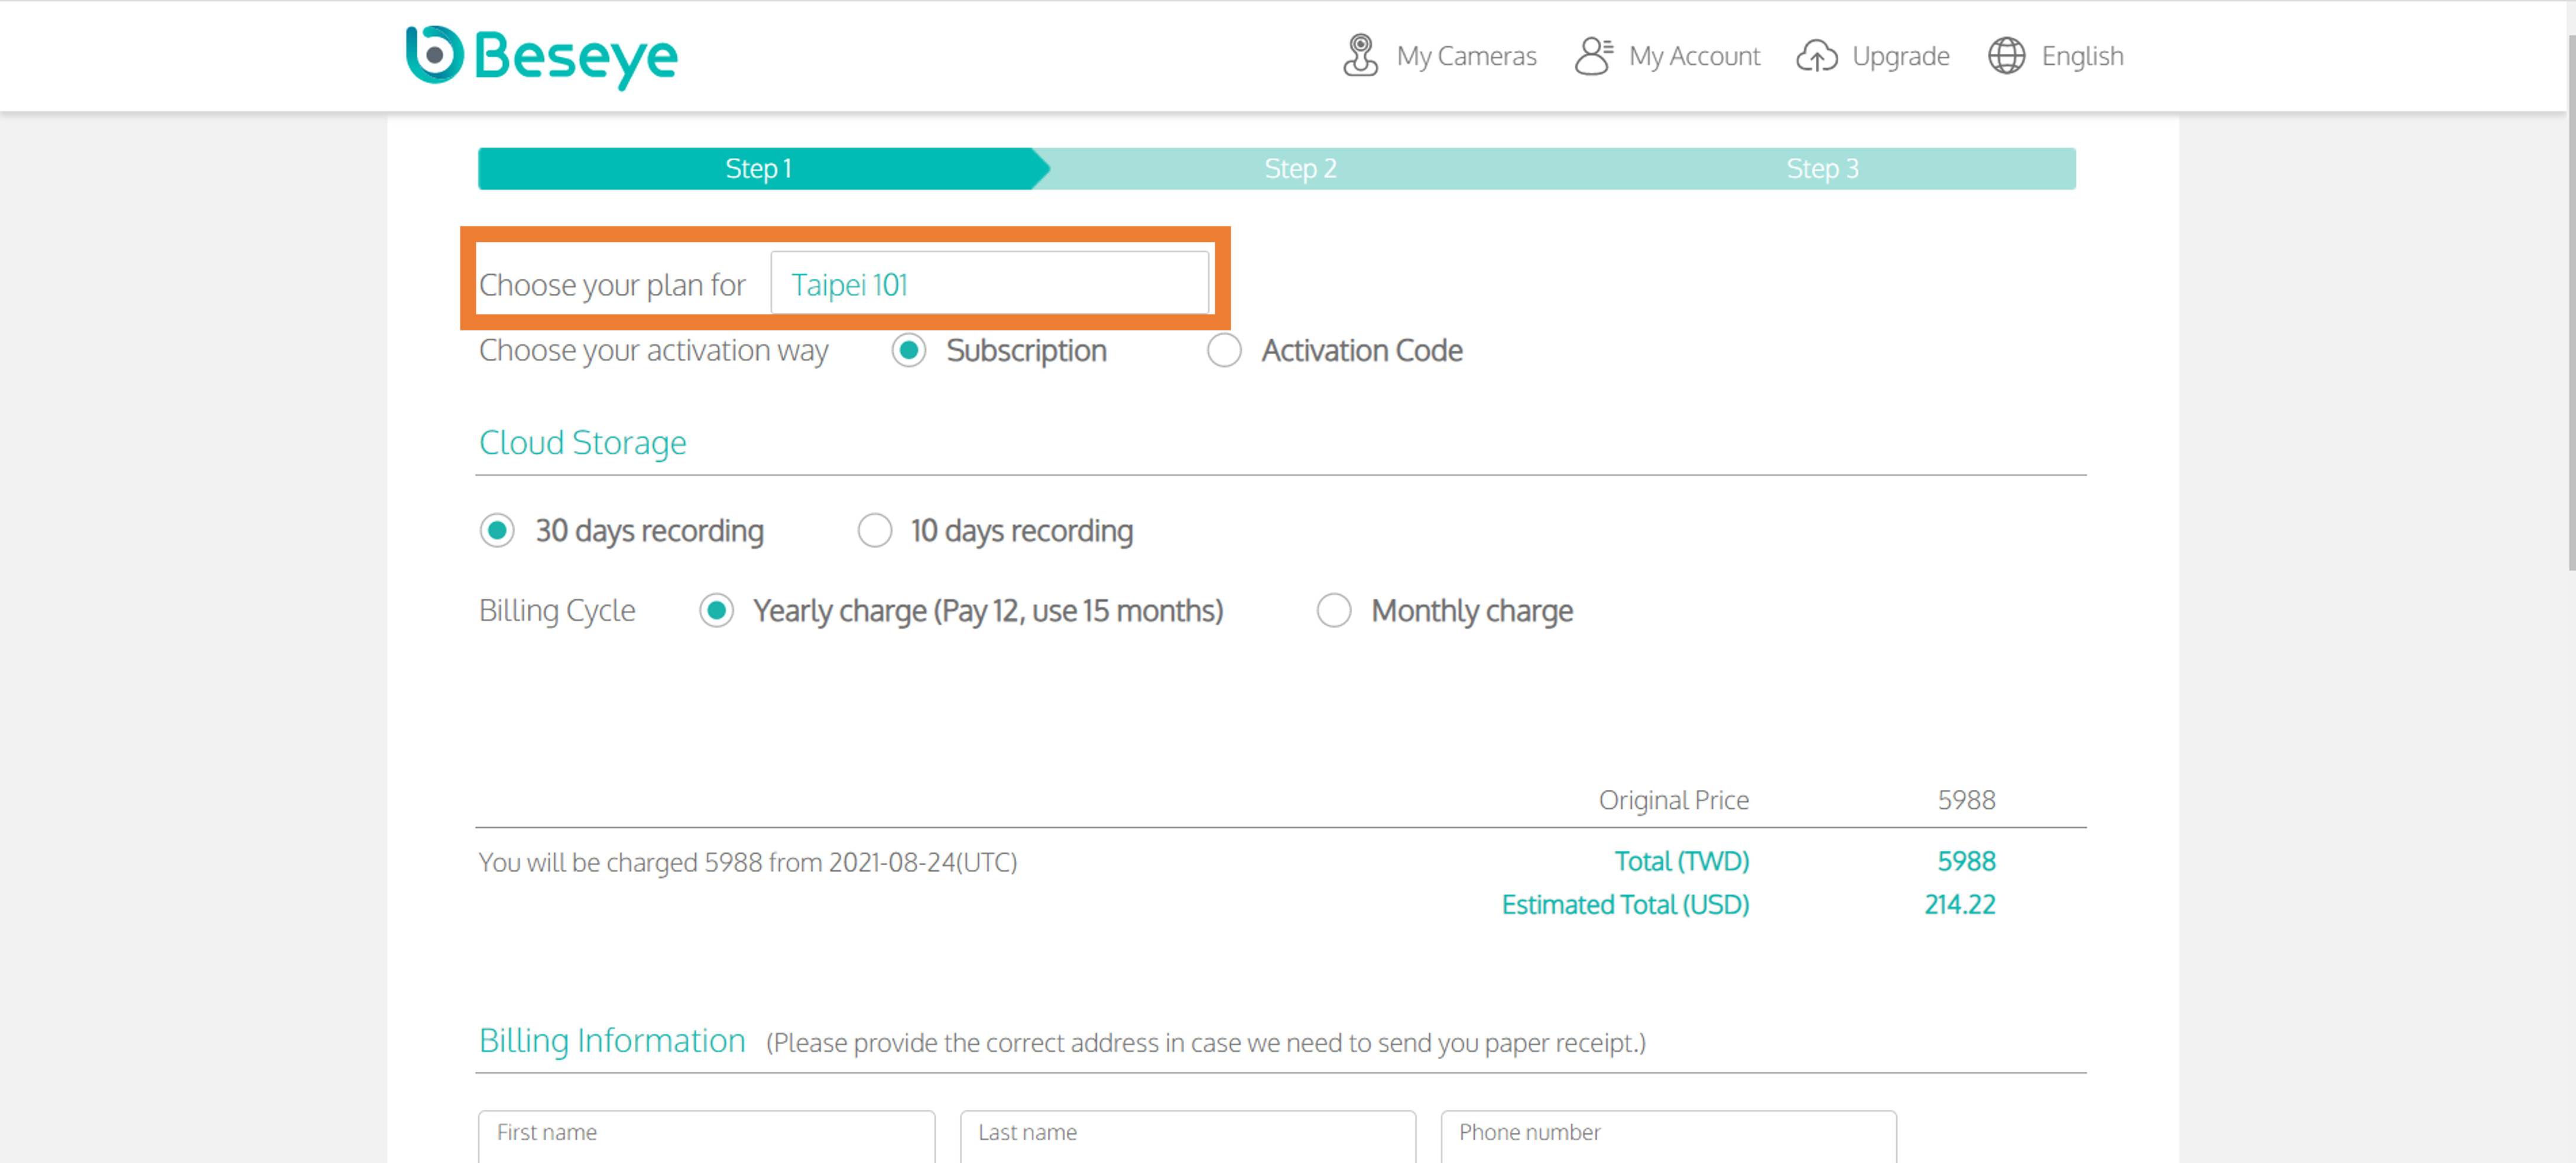Click the Total (TWD) label
The image size is (2576, 1163).
pyautogui.click(x=1682, y=861)
